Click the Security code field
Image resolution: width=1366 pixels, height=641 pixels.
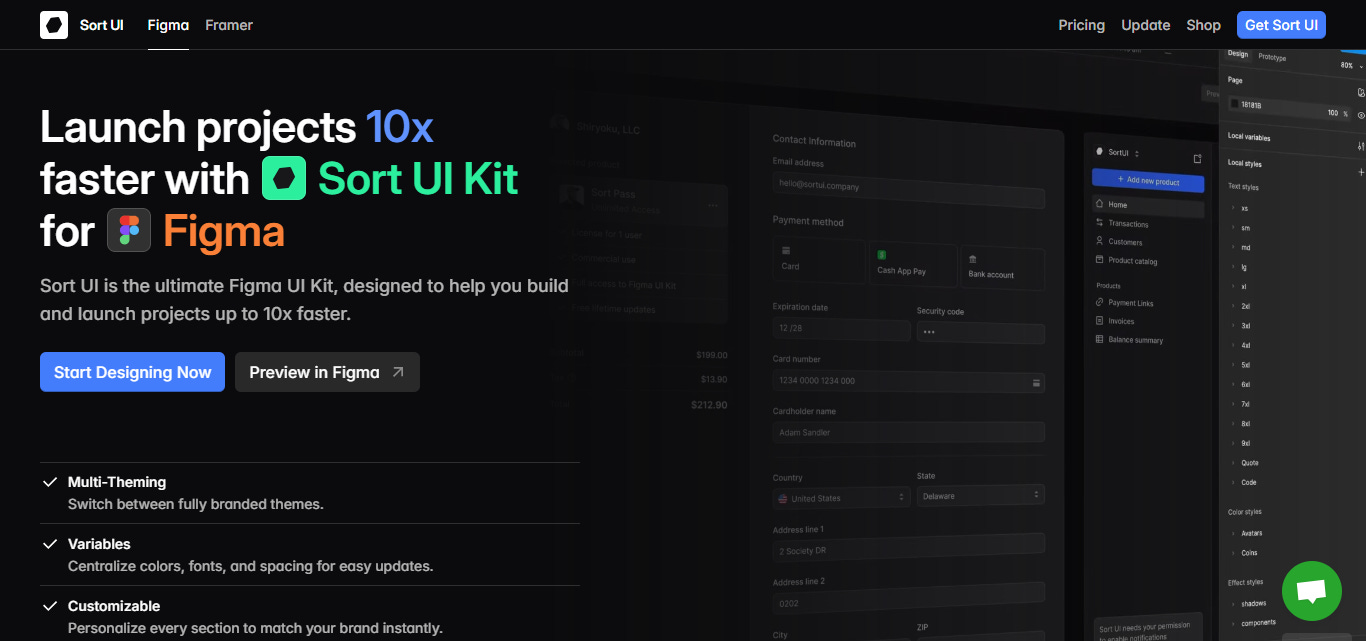pos(981,333)
